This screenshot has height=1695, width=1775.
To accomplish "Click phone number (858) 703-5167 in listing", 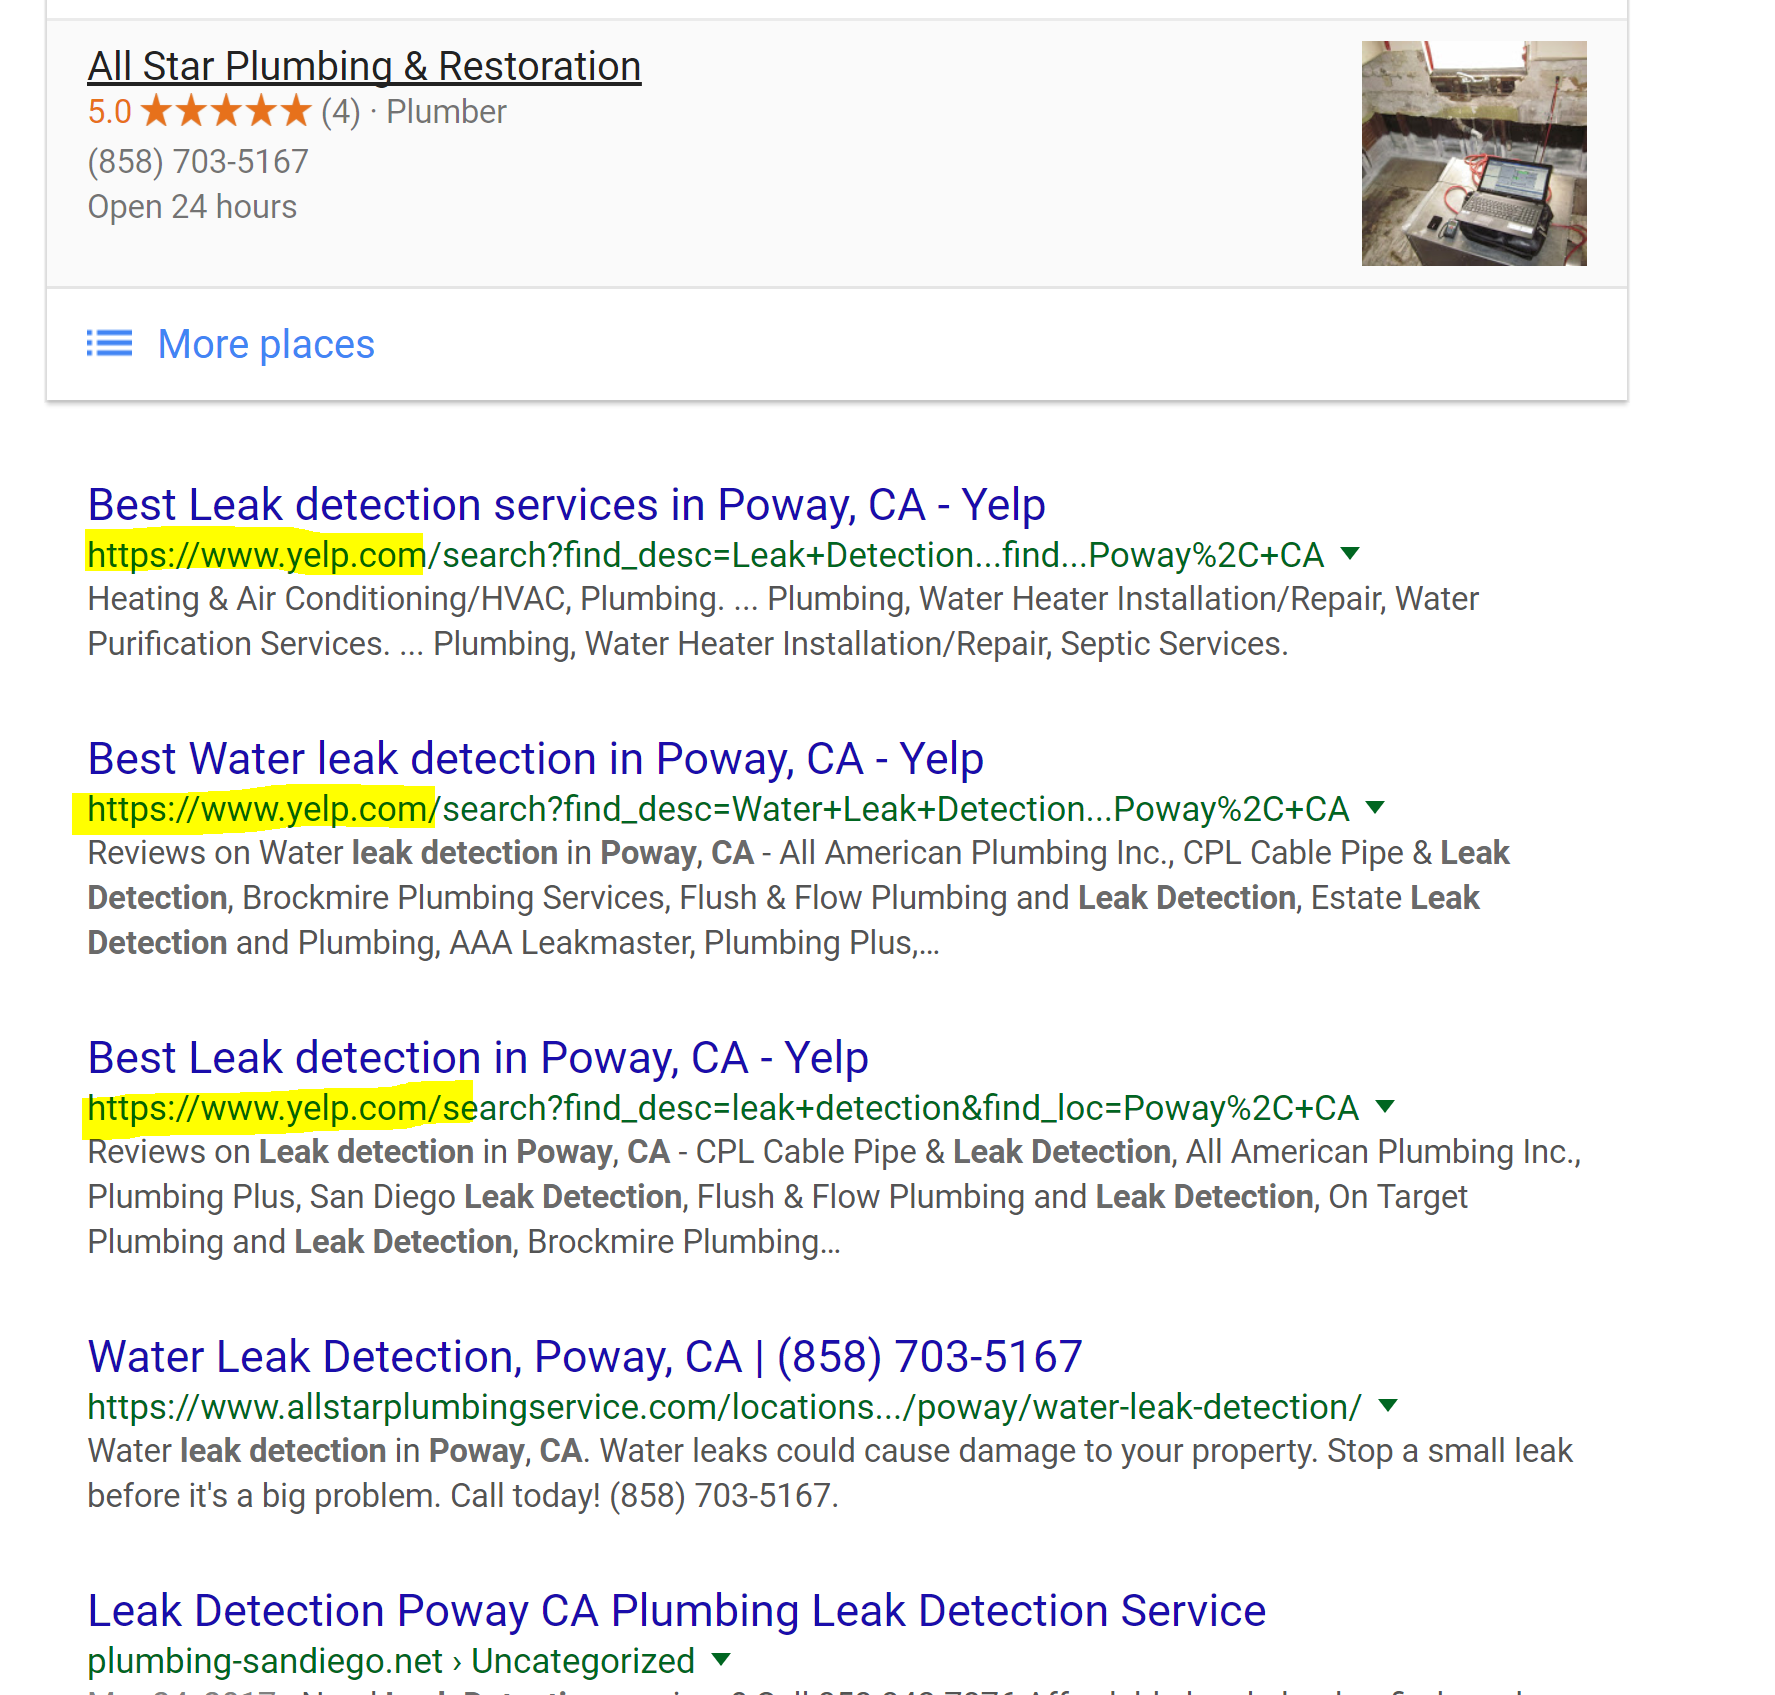I will pyautogui.click(x=198, y=161).
